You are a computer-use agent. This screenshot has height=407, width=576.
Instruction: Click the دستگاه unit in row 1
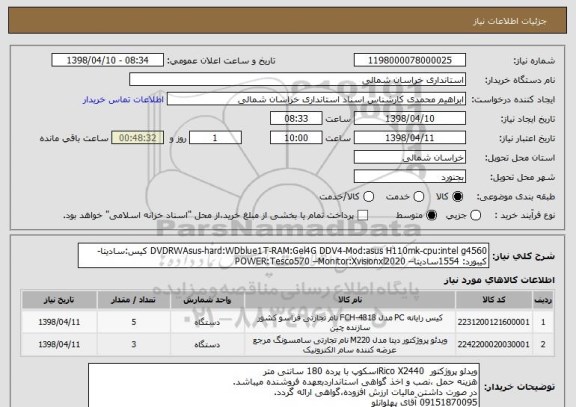[207, 322]
